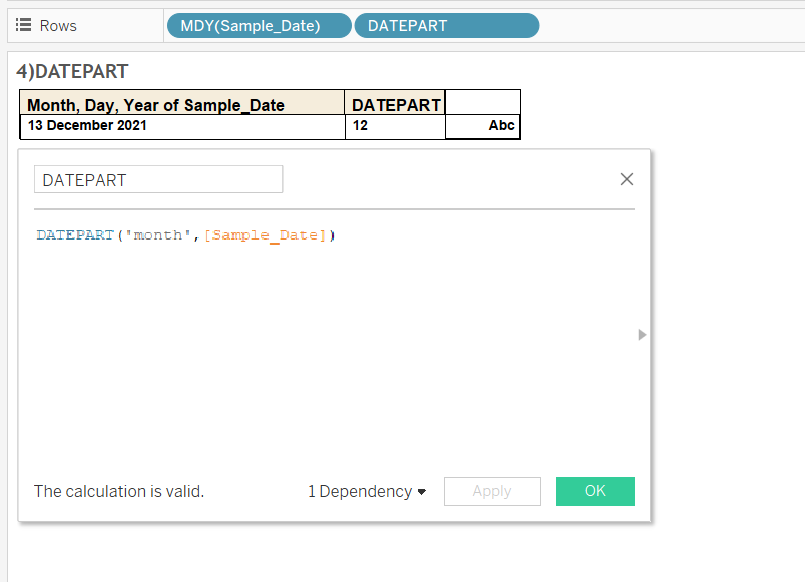Expand the function reference arrow

642,335
